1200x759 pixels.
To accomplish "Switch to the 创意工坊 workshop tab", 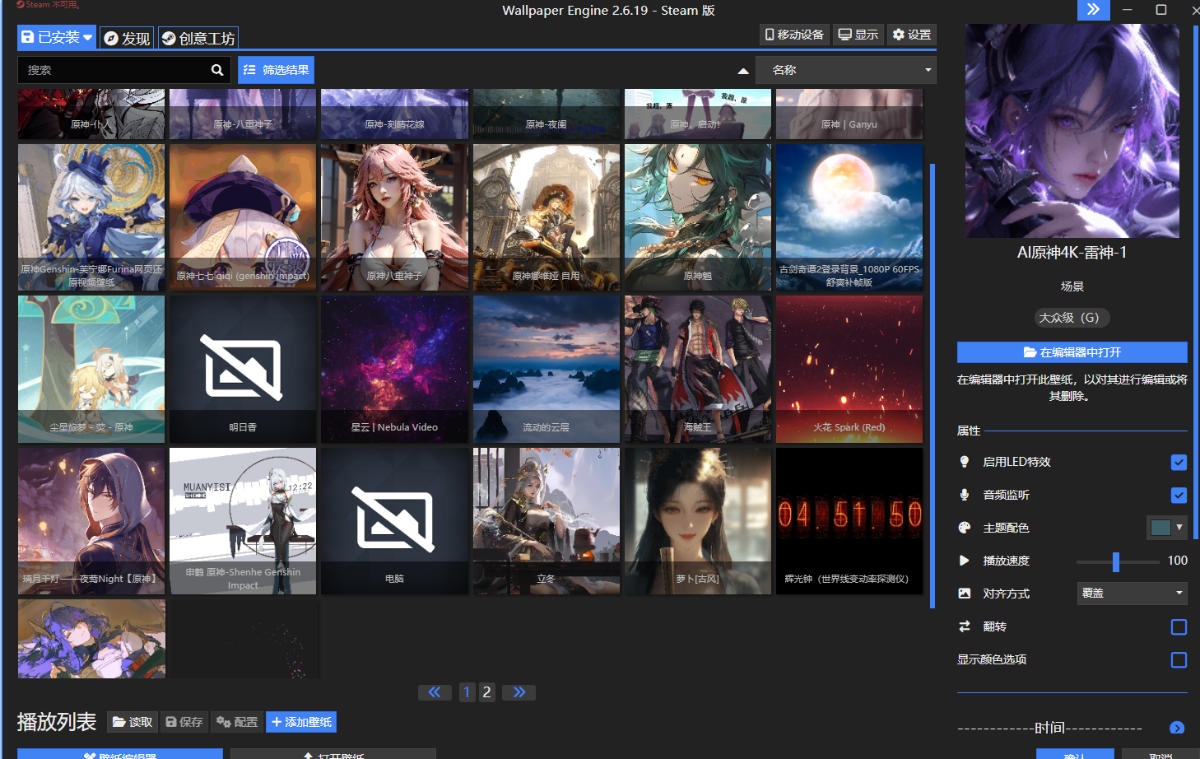I will pyautogui.click(x=198, y=38).
